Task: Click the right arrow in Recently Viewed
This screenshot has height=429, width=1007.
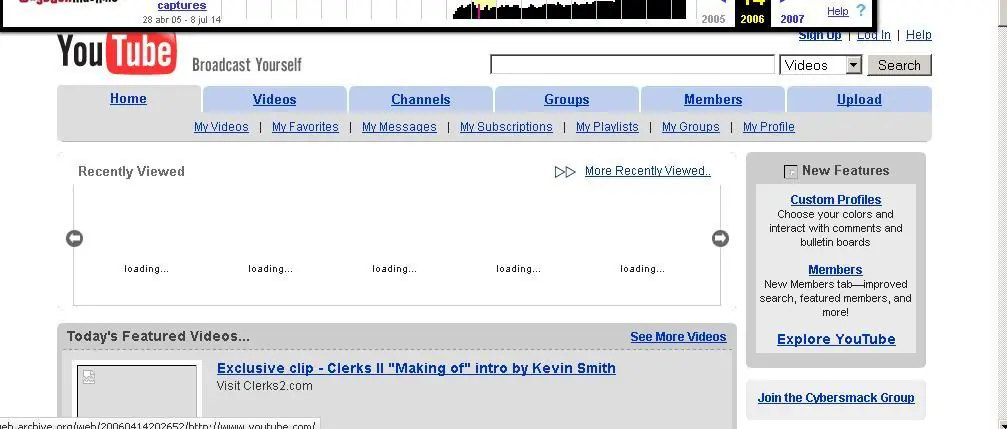Action: pos(721,238)
